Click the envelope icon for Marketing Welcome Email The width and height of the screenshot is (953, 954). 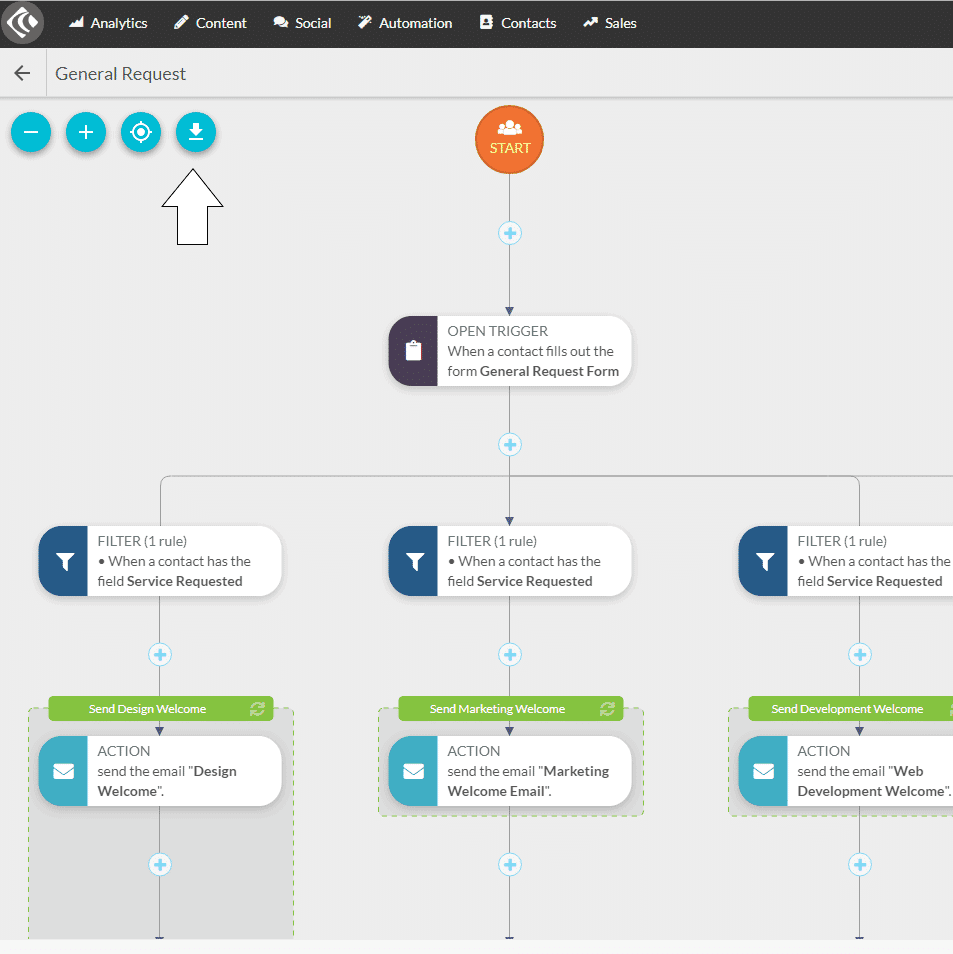413,771
